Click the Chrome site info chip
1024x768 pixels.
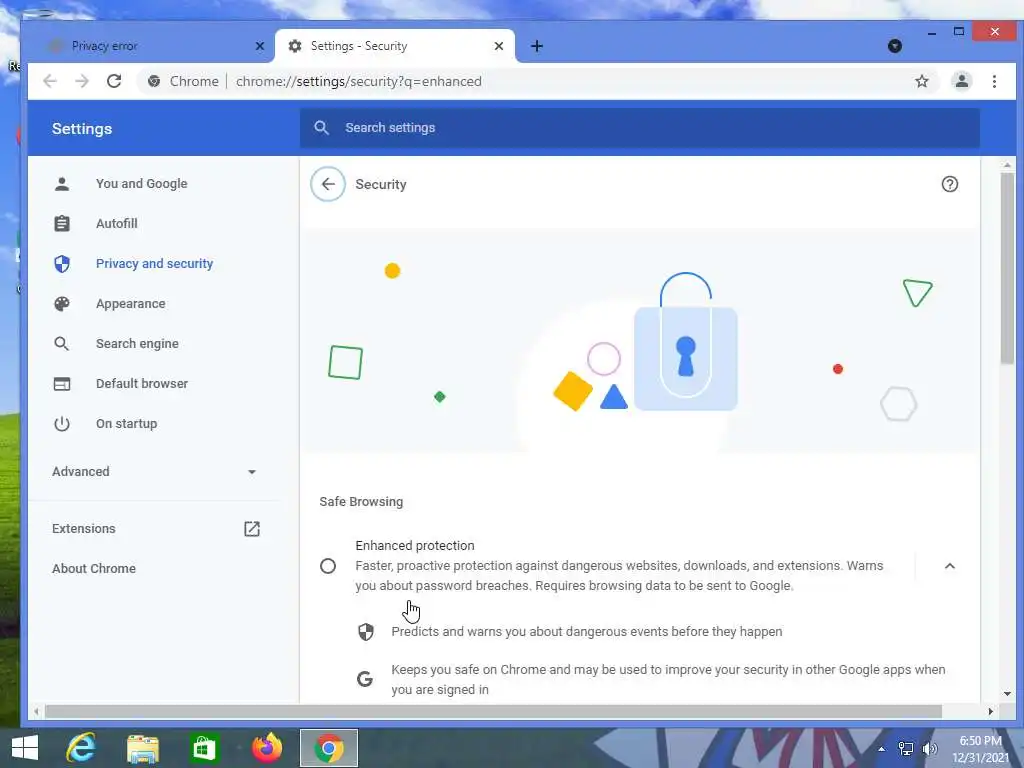tap(184, 81)
